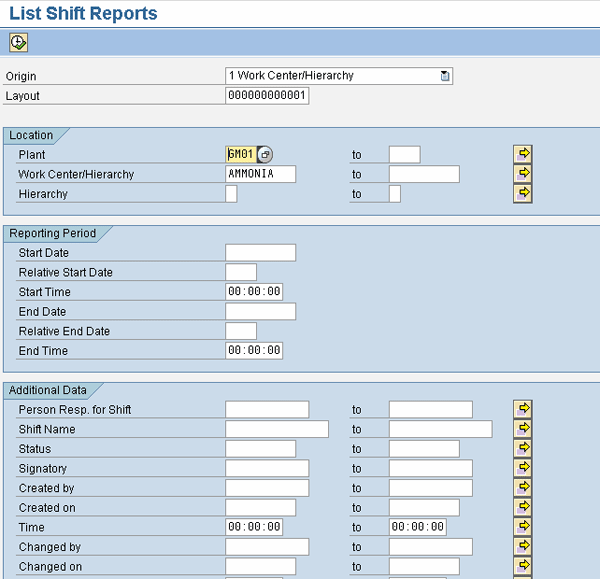Click multiple selection arrow for Status
The image size is (600, 579).
pos(522,448)
